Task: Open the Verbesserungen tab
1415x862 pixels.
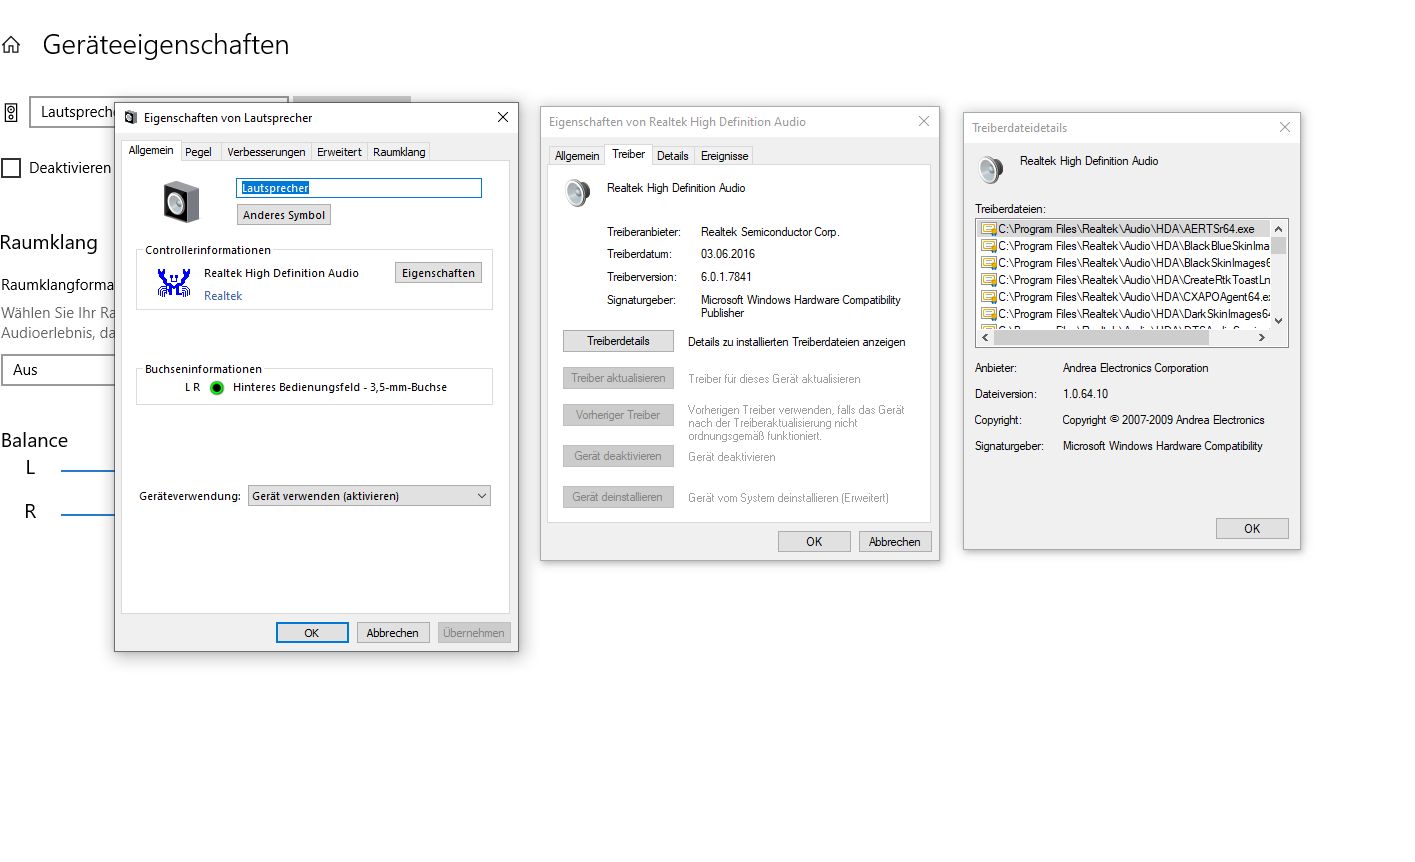Action: [266, 152]
